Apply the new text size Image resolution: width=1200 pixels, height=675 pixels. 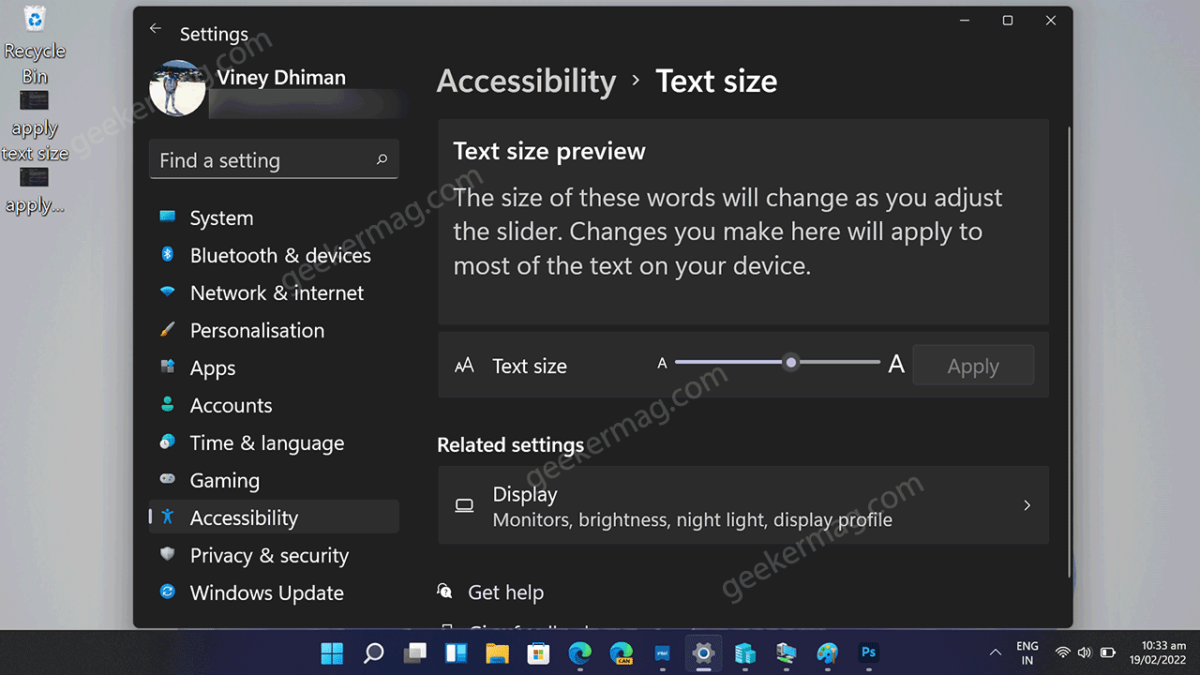[x=973, y=365]
